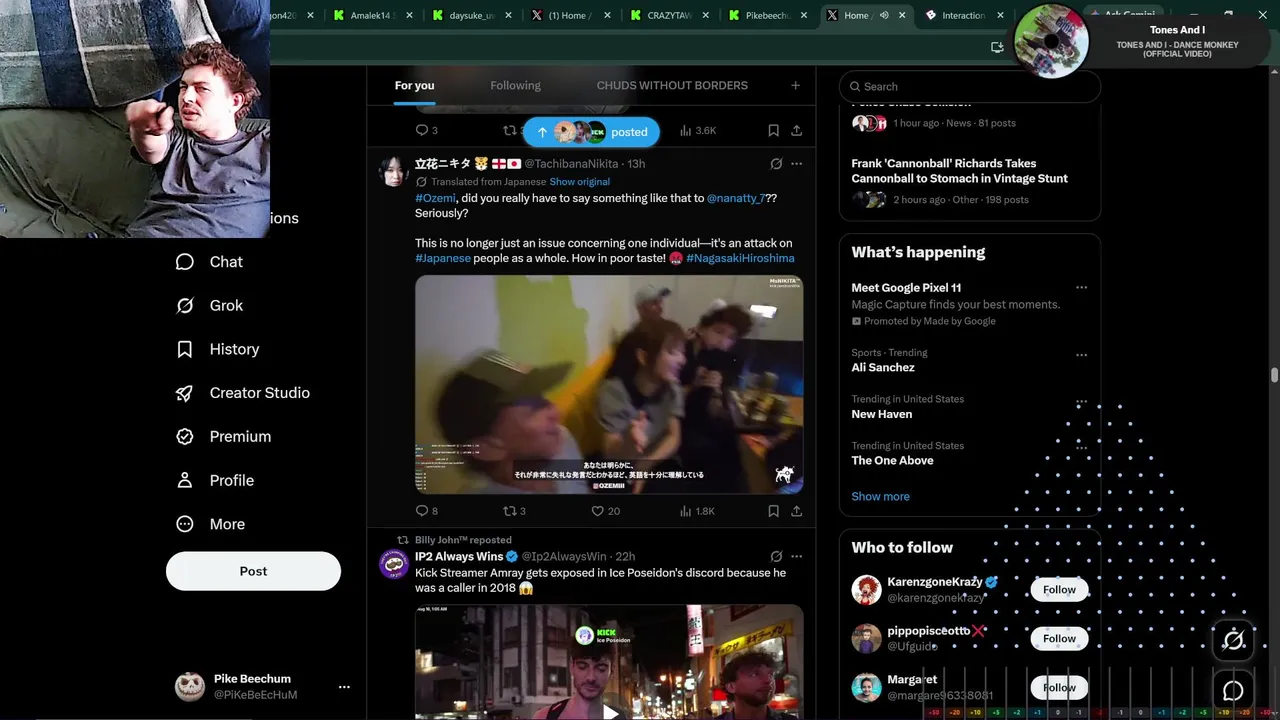
Task: Open options for Meet Google Pixel 11 ad
Action: tap(1081, 288)
